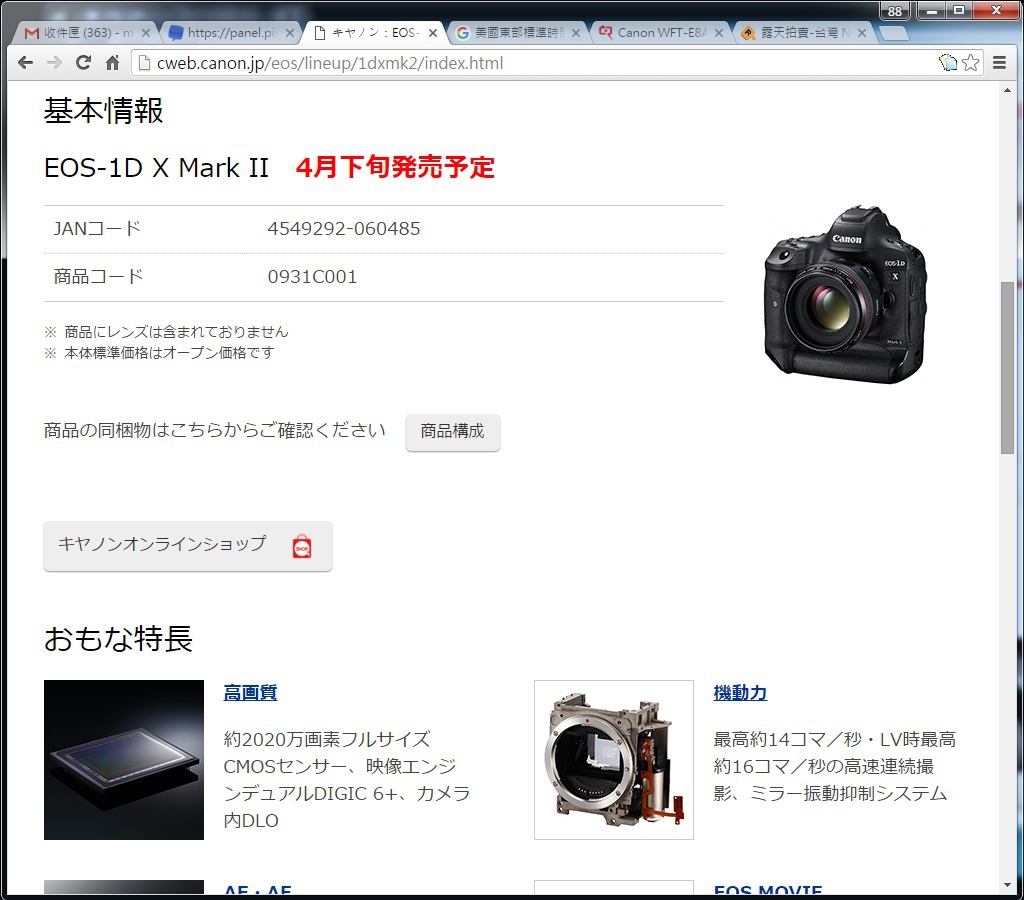Open the Chrome hamburger menu
1024x900 pixels.
coord(999,63)
